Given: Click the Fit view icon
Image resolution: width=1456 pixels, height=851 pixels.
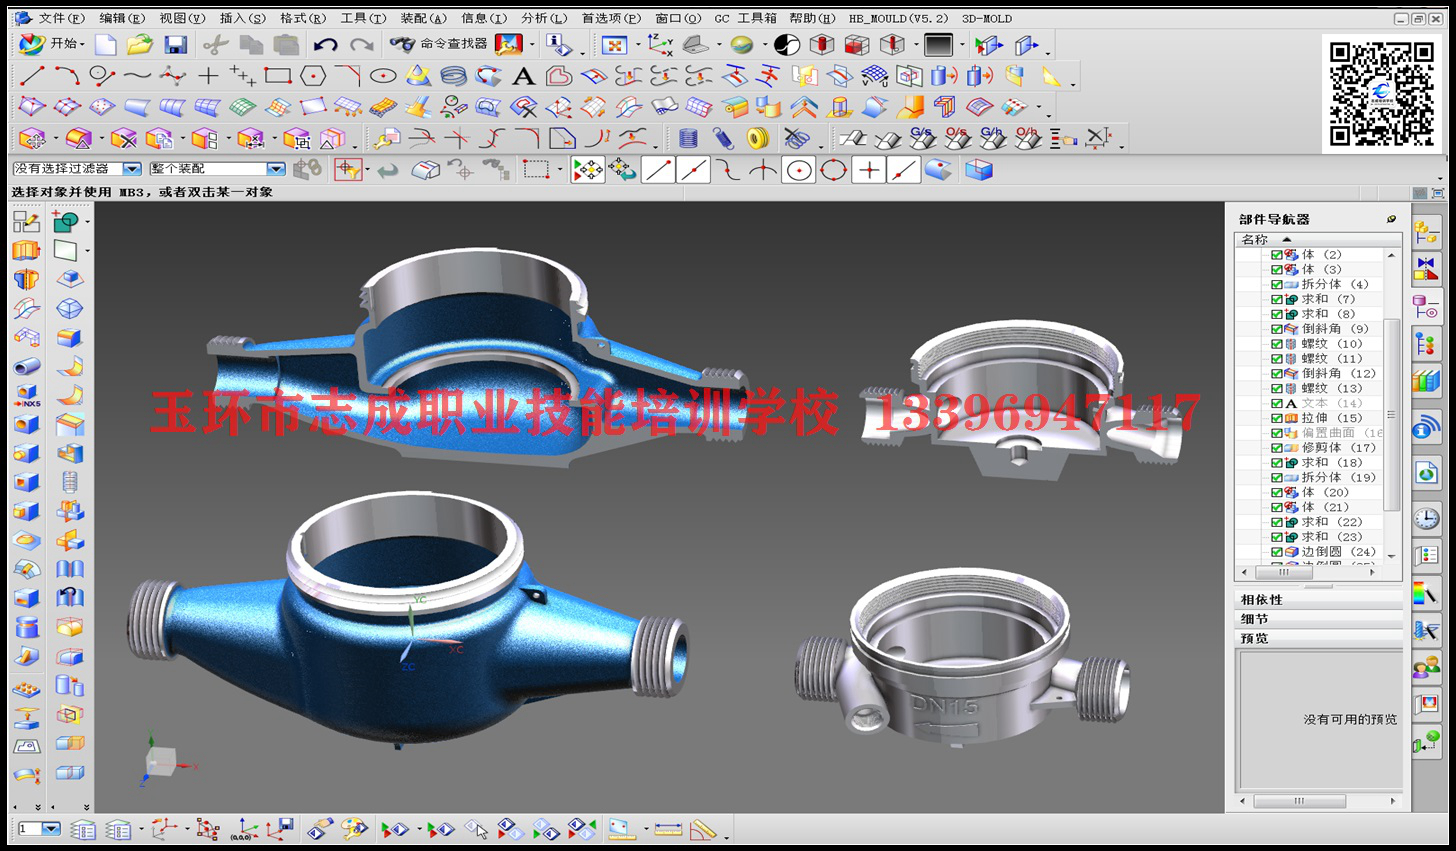Looking at the screenshot, I should [614, 45].
